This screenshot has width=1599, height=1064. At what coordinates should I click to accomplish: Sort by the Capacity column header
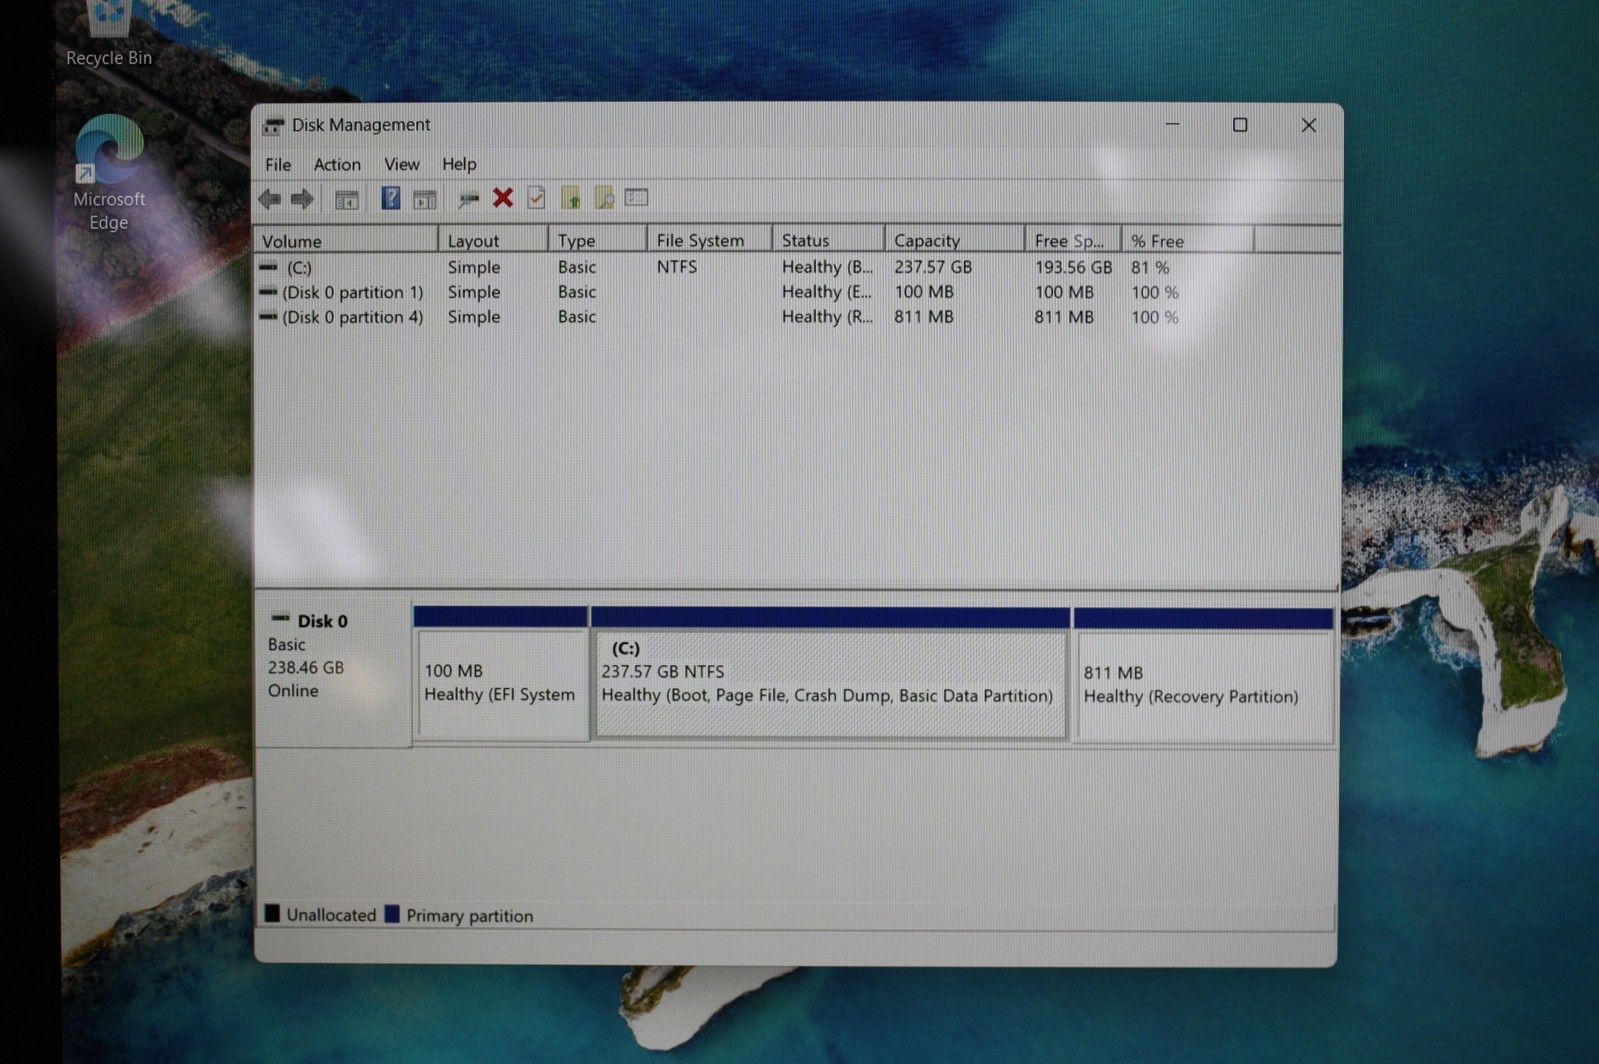pyautogui.click(x=955, y=240)
